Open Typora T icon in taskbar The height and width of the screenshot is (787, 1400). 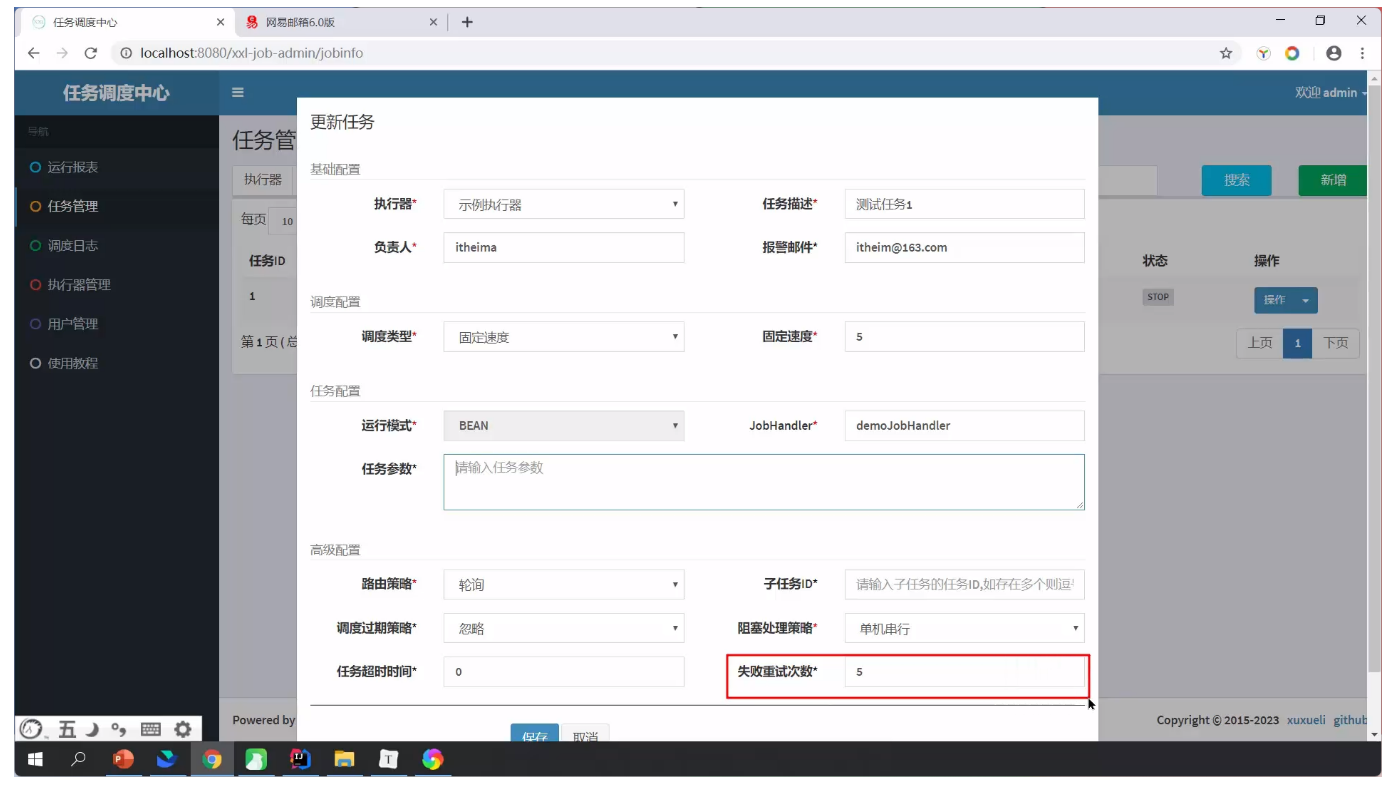pos(388,759)
